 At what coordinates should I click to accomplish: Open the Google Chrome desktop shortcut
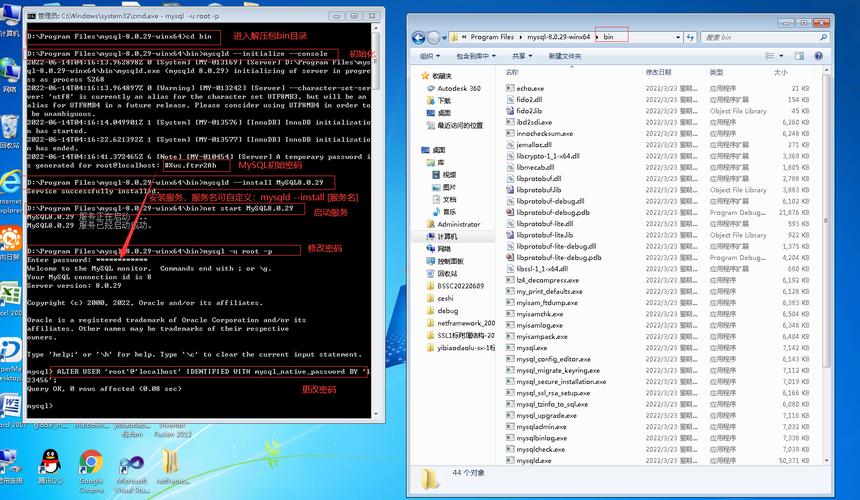click(91, 469)
